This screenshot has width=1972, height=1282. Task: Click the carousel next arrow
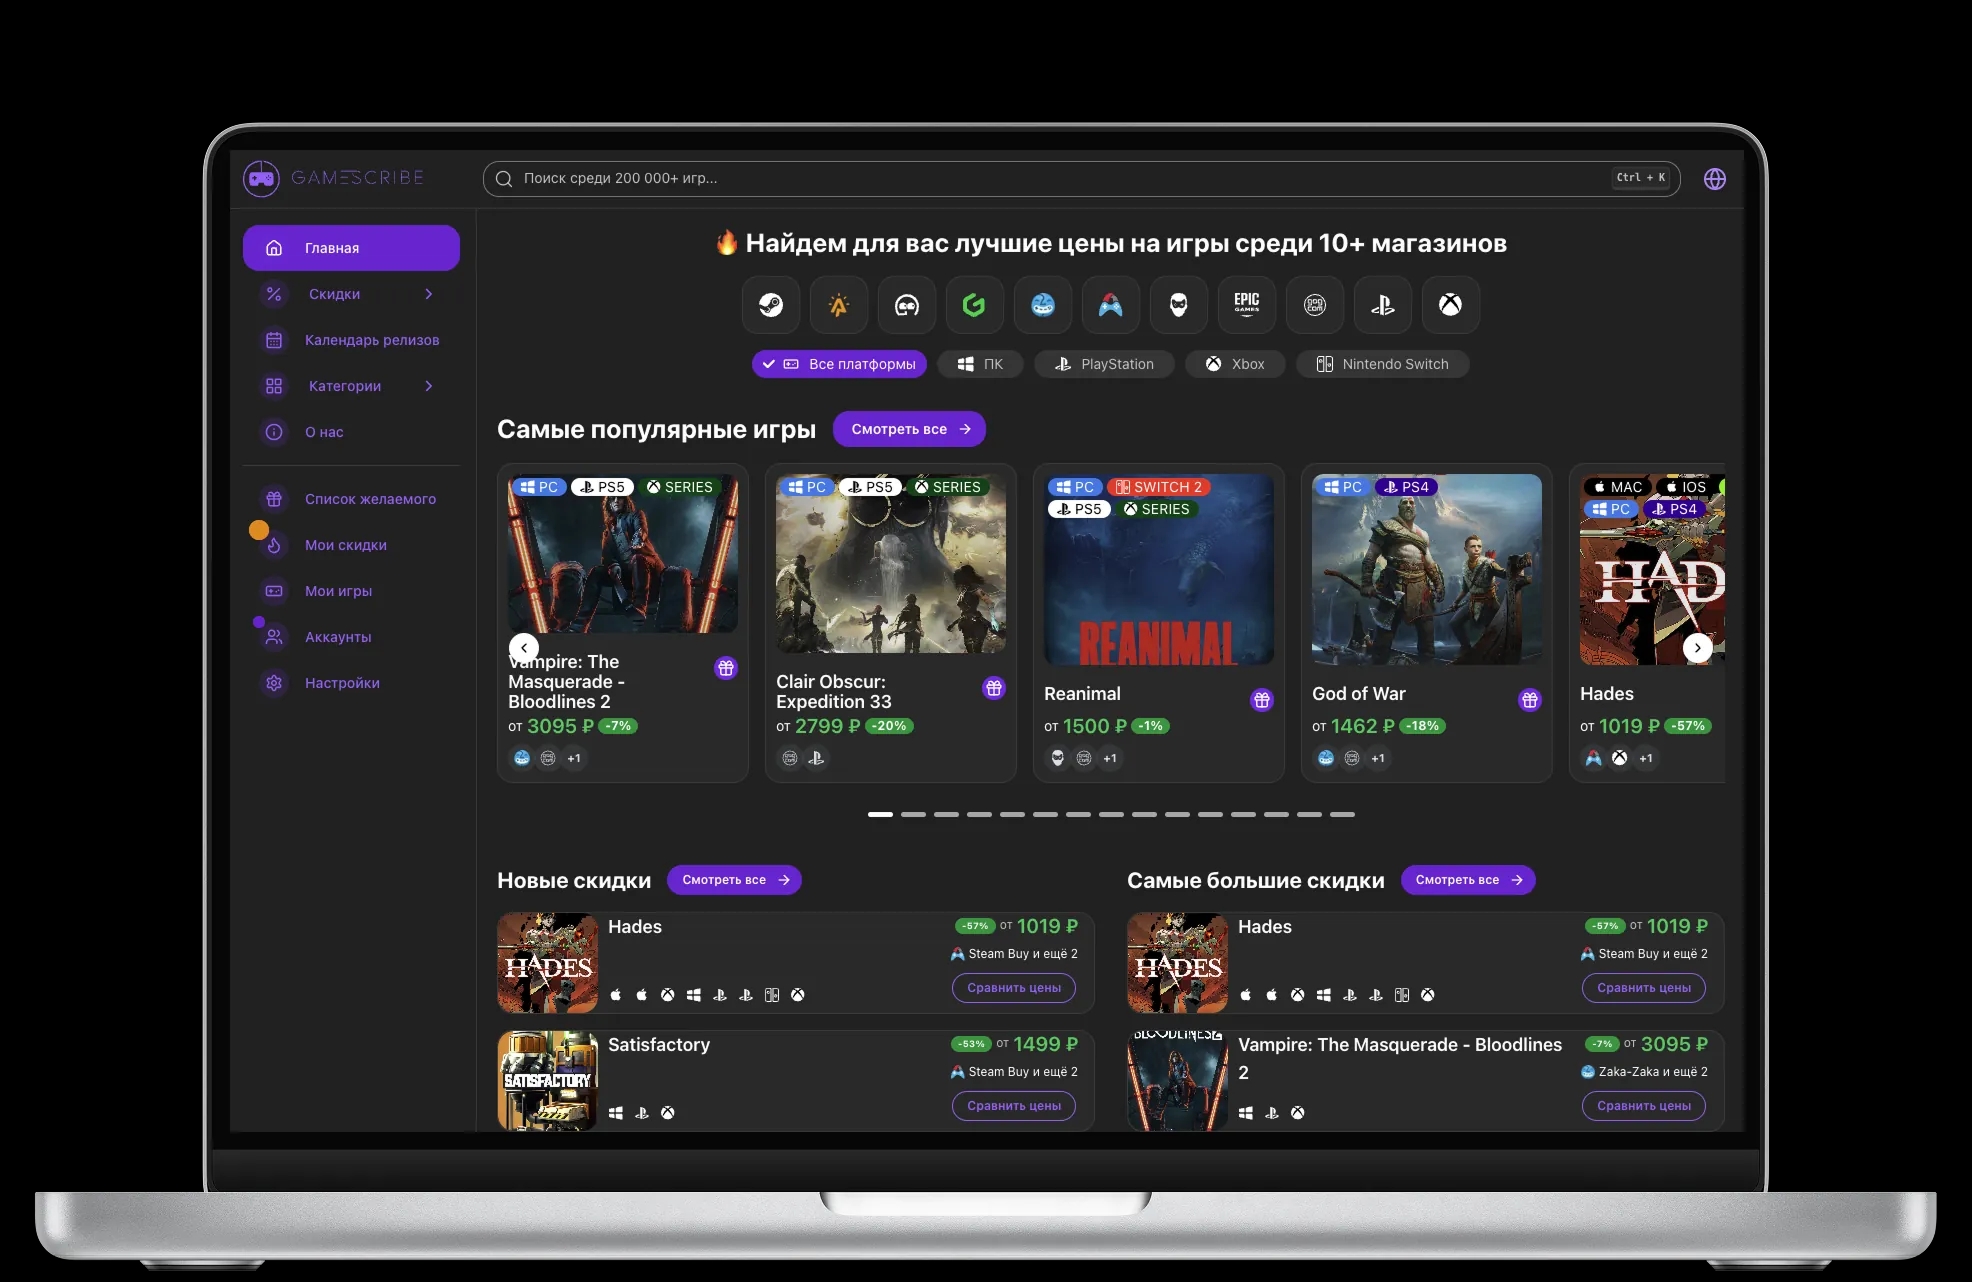pos(1697,648)
